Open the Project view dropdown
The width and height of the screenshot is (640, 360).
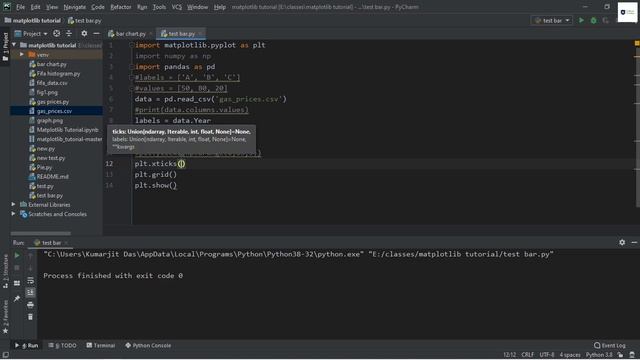31,33
